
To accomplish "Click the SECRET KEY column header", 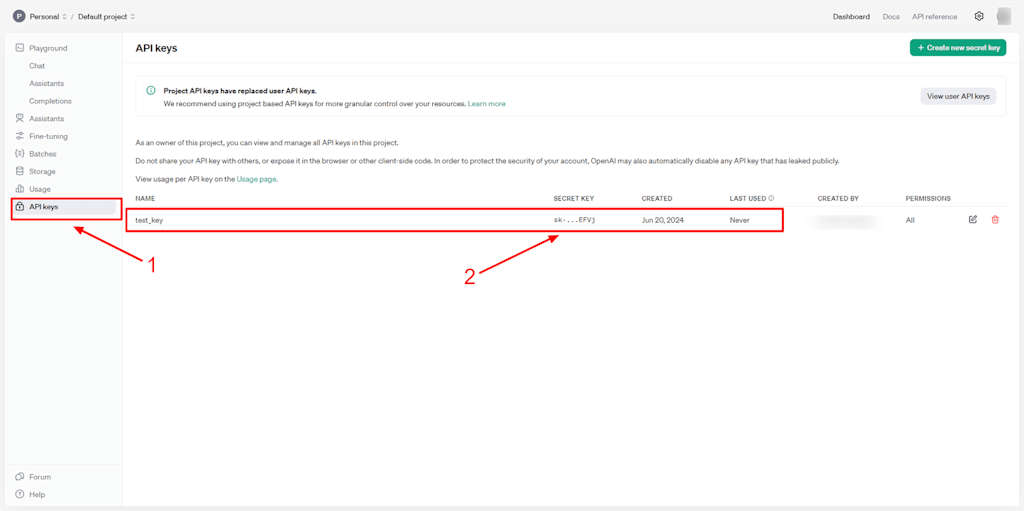I will (573, 198).
